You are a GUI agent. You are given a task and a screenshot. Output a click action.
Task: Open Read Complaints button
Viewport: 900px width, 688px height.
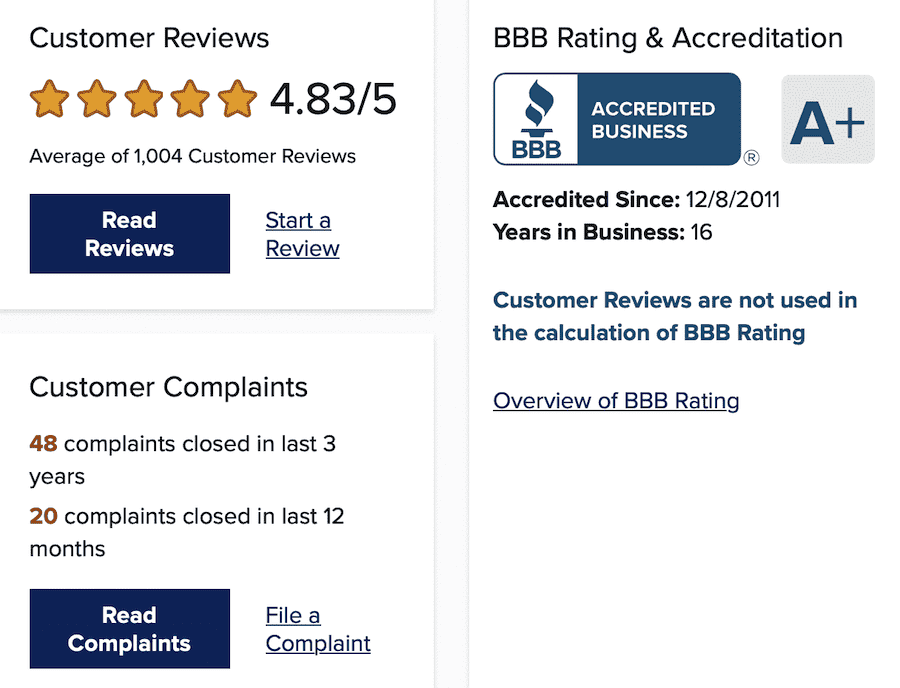(x=130, y=628)
